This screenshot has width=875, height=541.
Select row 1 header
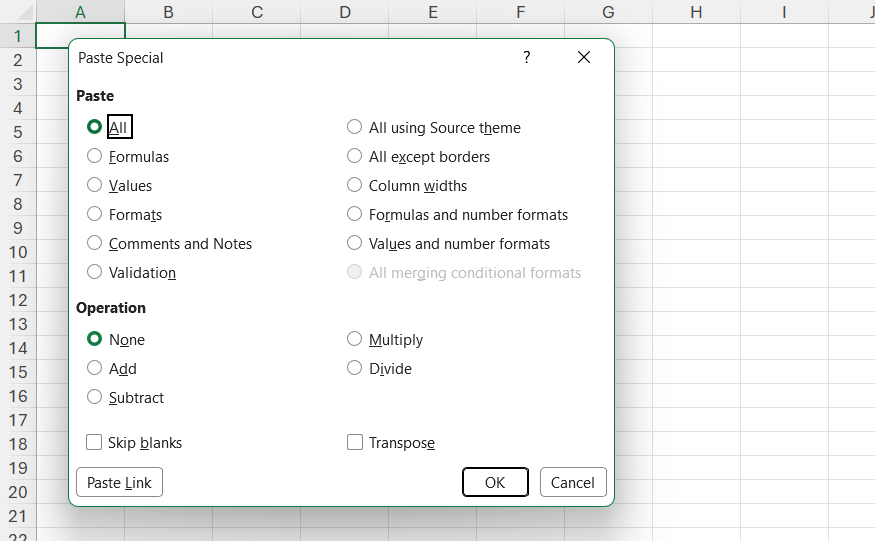[18, 36]
